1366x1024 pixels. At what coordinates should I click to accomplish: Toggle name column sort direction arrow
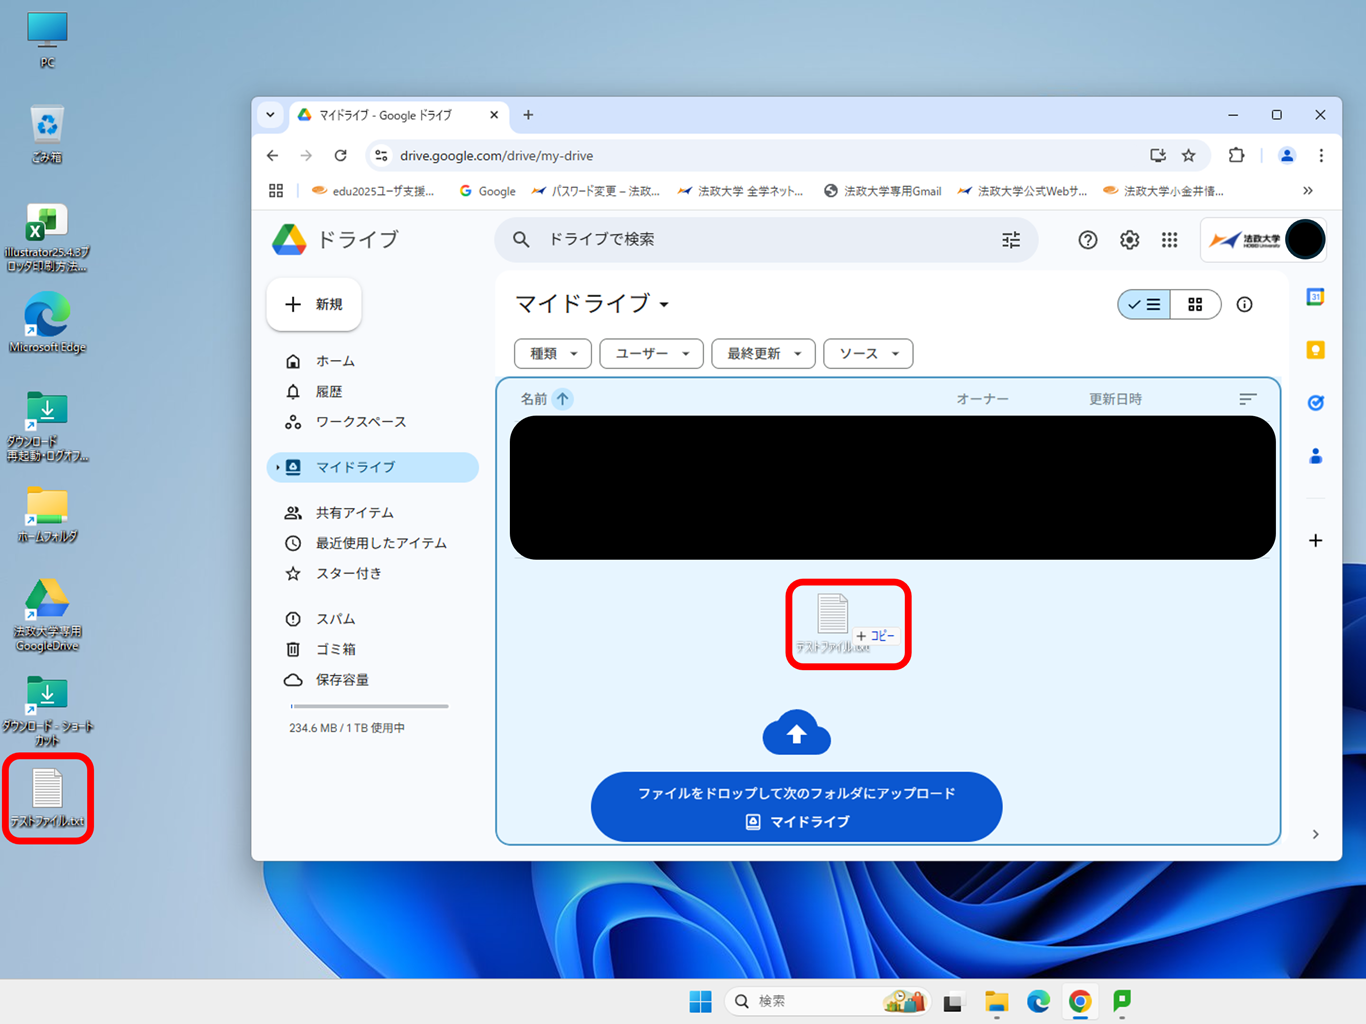[563, 399]
